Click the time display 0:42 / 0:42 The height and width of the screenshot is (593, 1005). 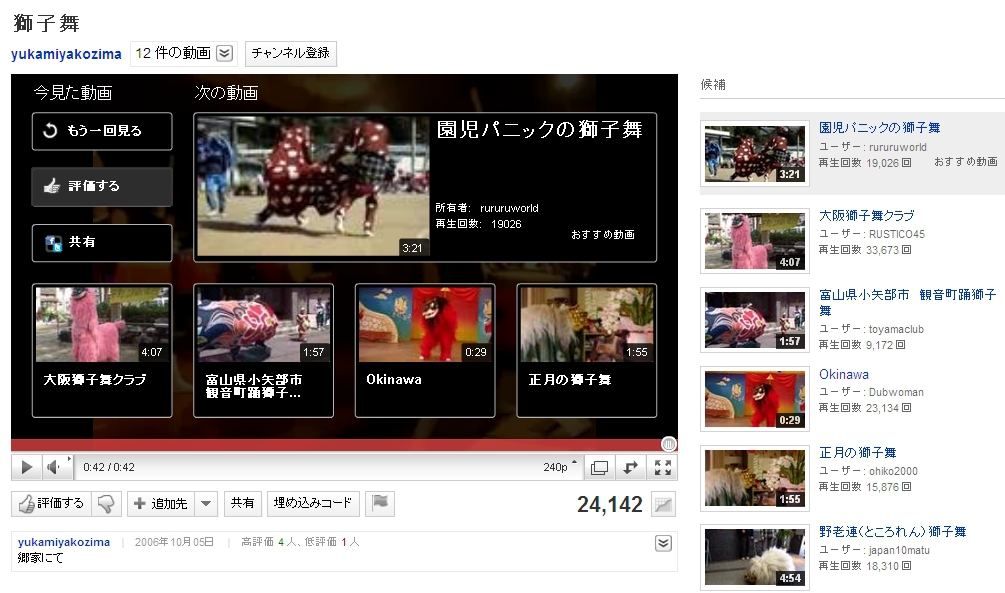(109, 467)
